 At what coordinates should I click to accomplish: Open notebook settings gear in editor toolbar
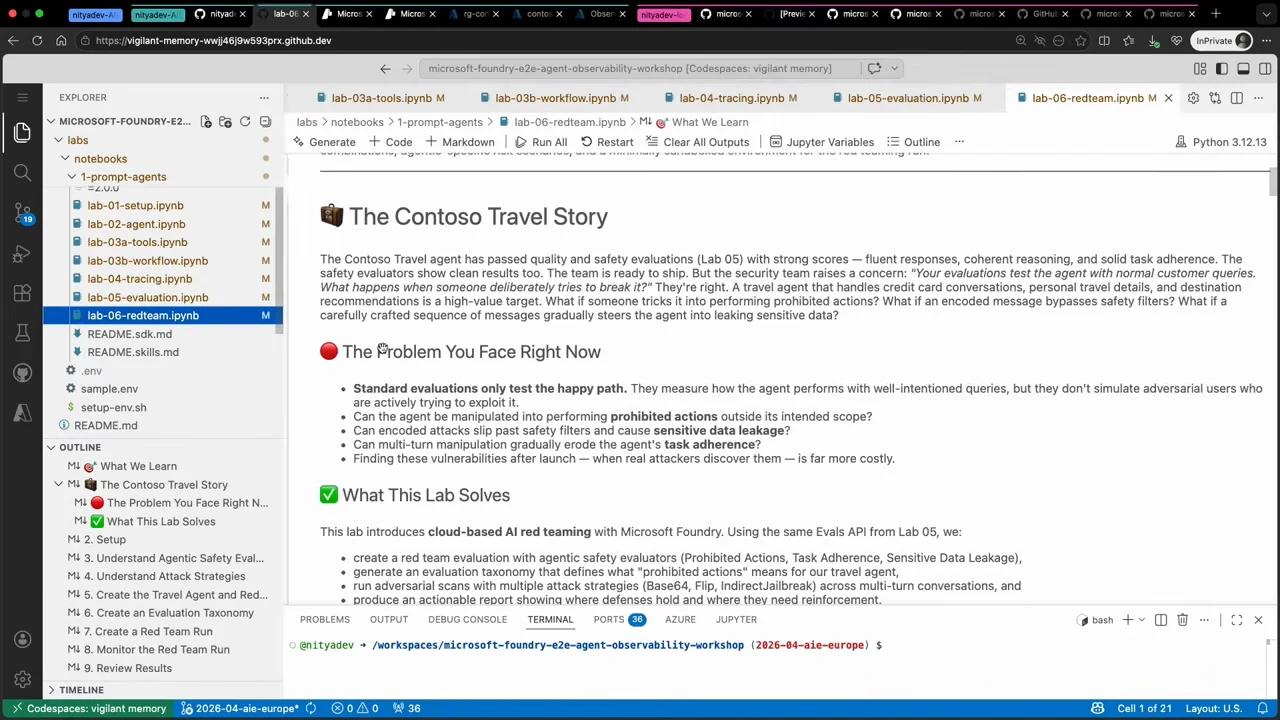point(1193,98)
